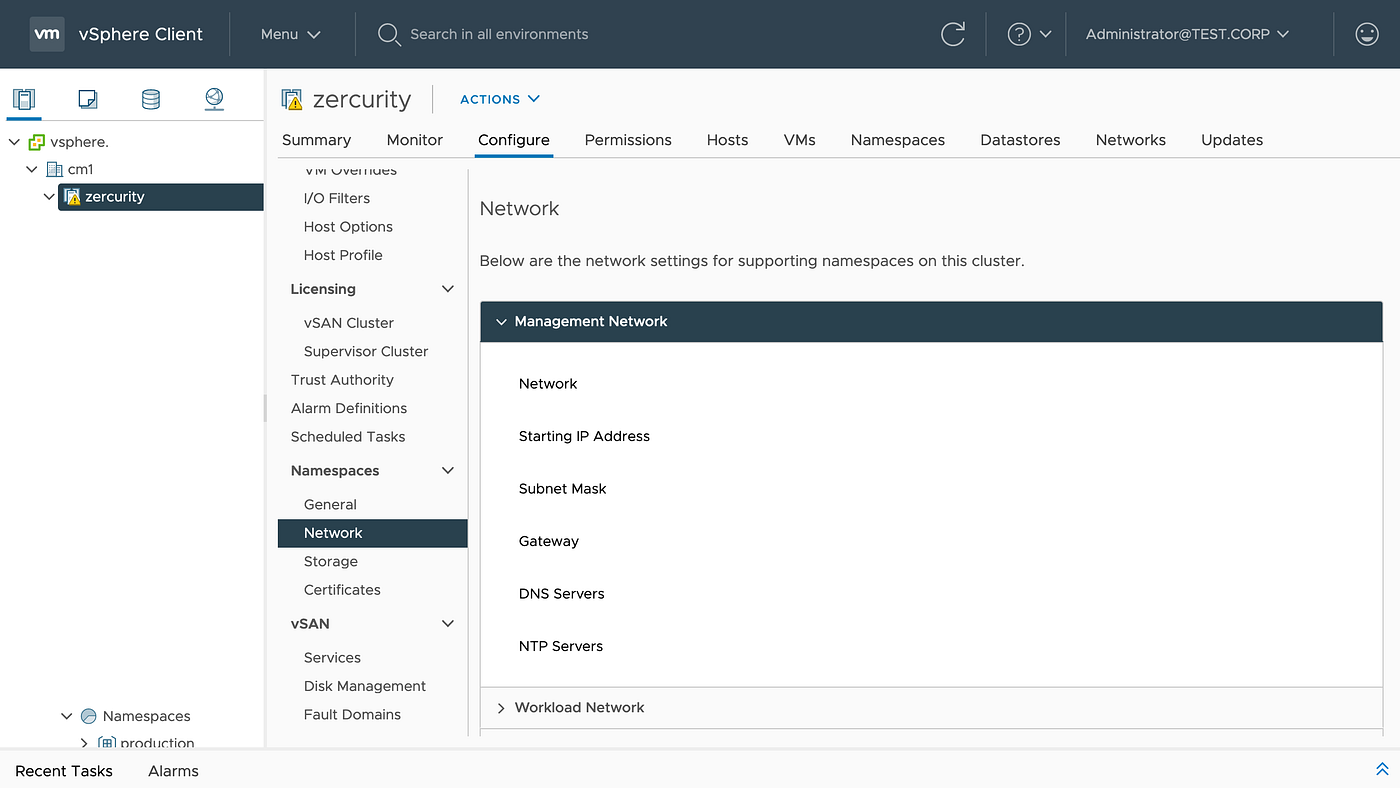Click the "Starting IP Address" label

pos(584,436)
